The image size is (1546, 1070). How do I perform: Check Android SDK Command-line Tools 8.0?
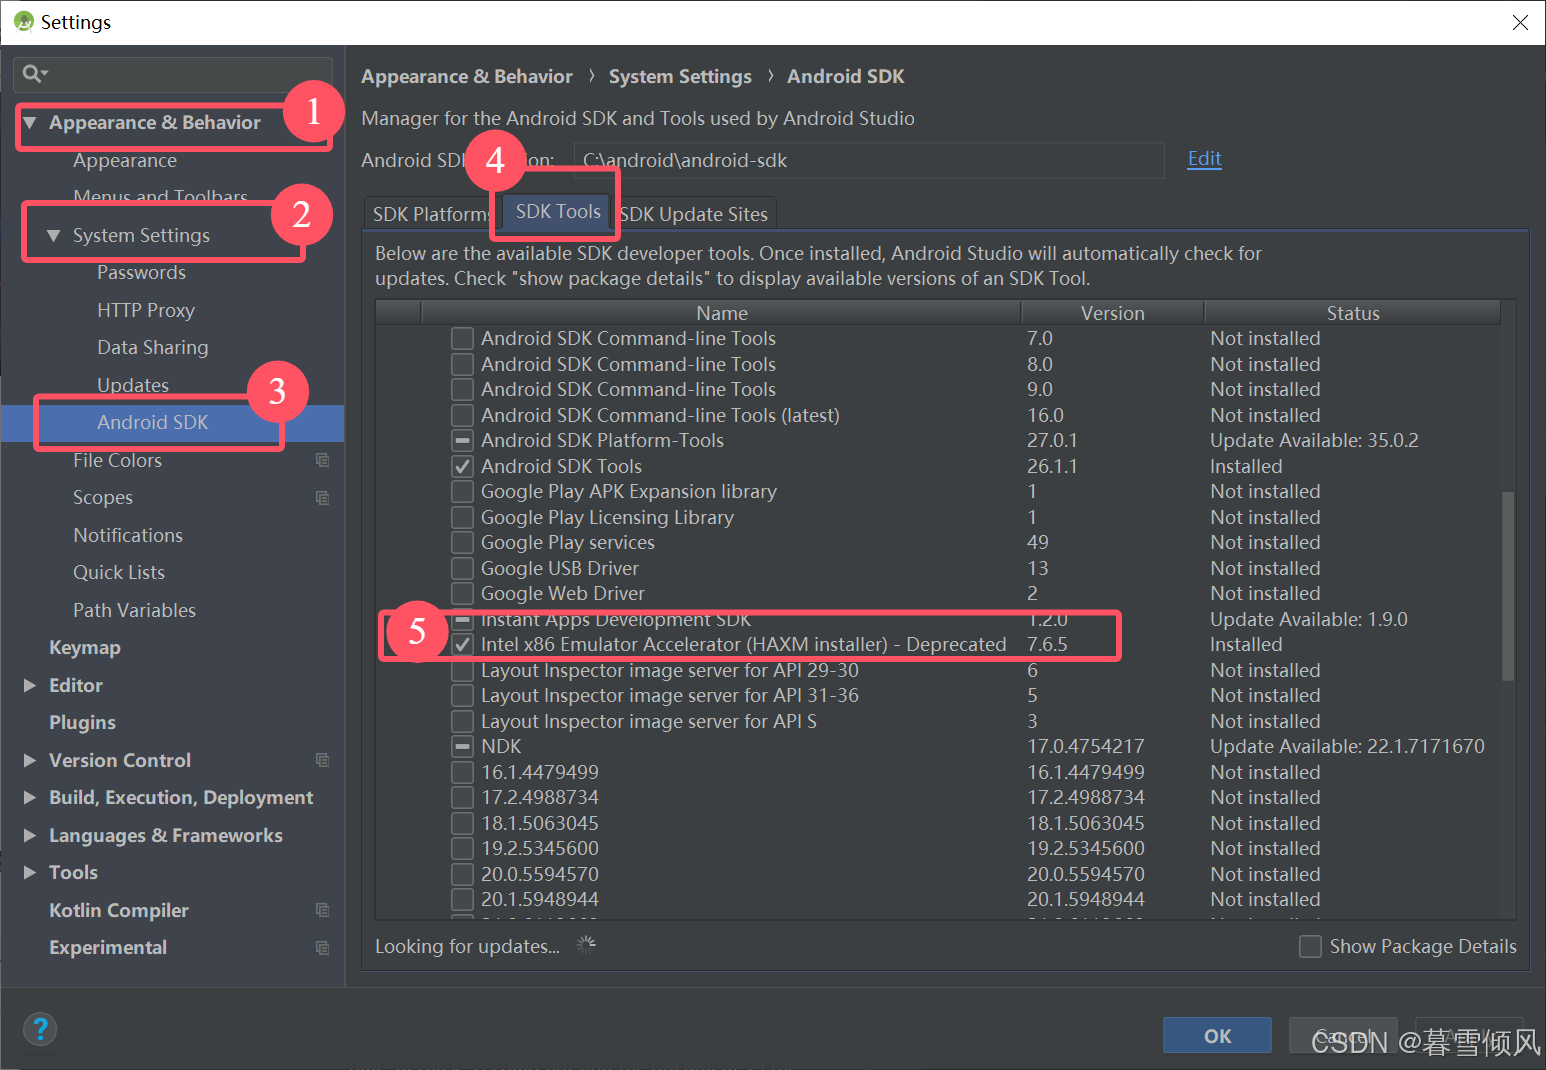(462, 364)
